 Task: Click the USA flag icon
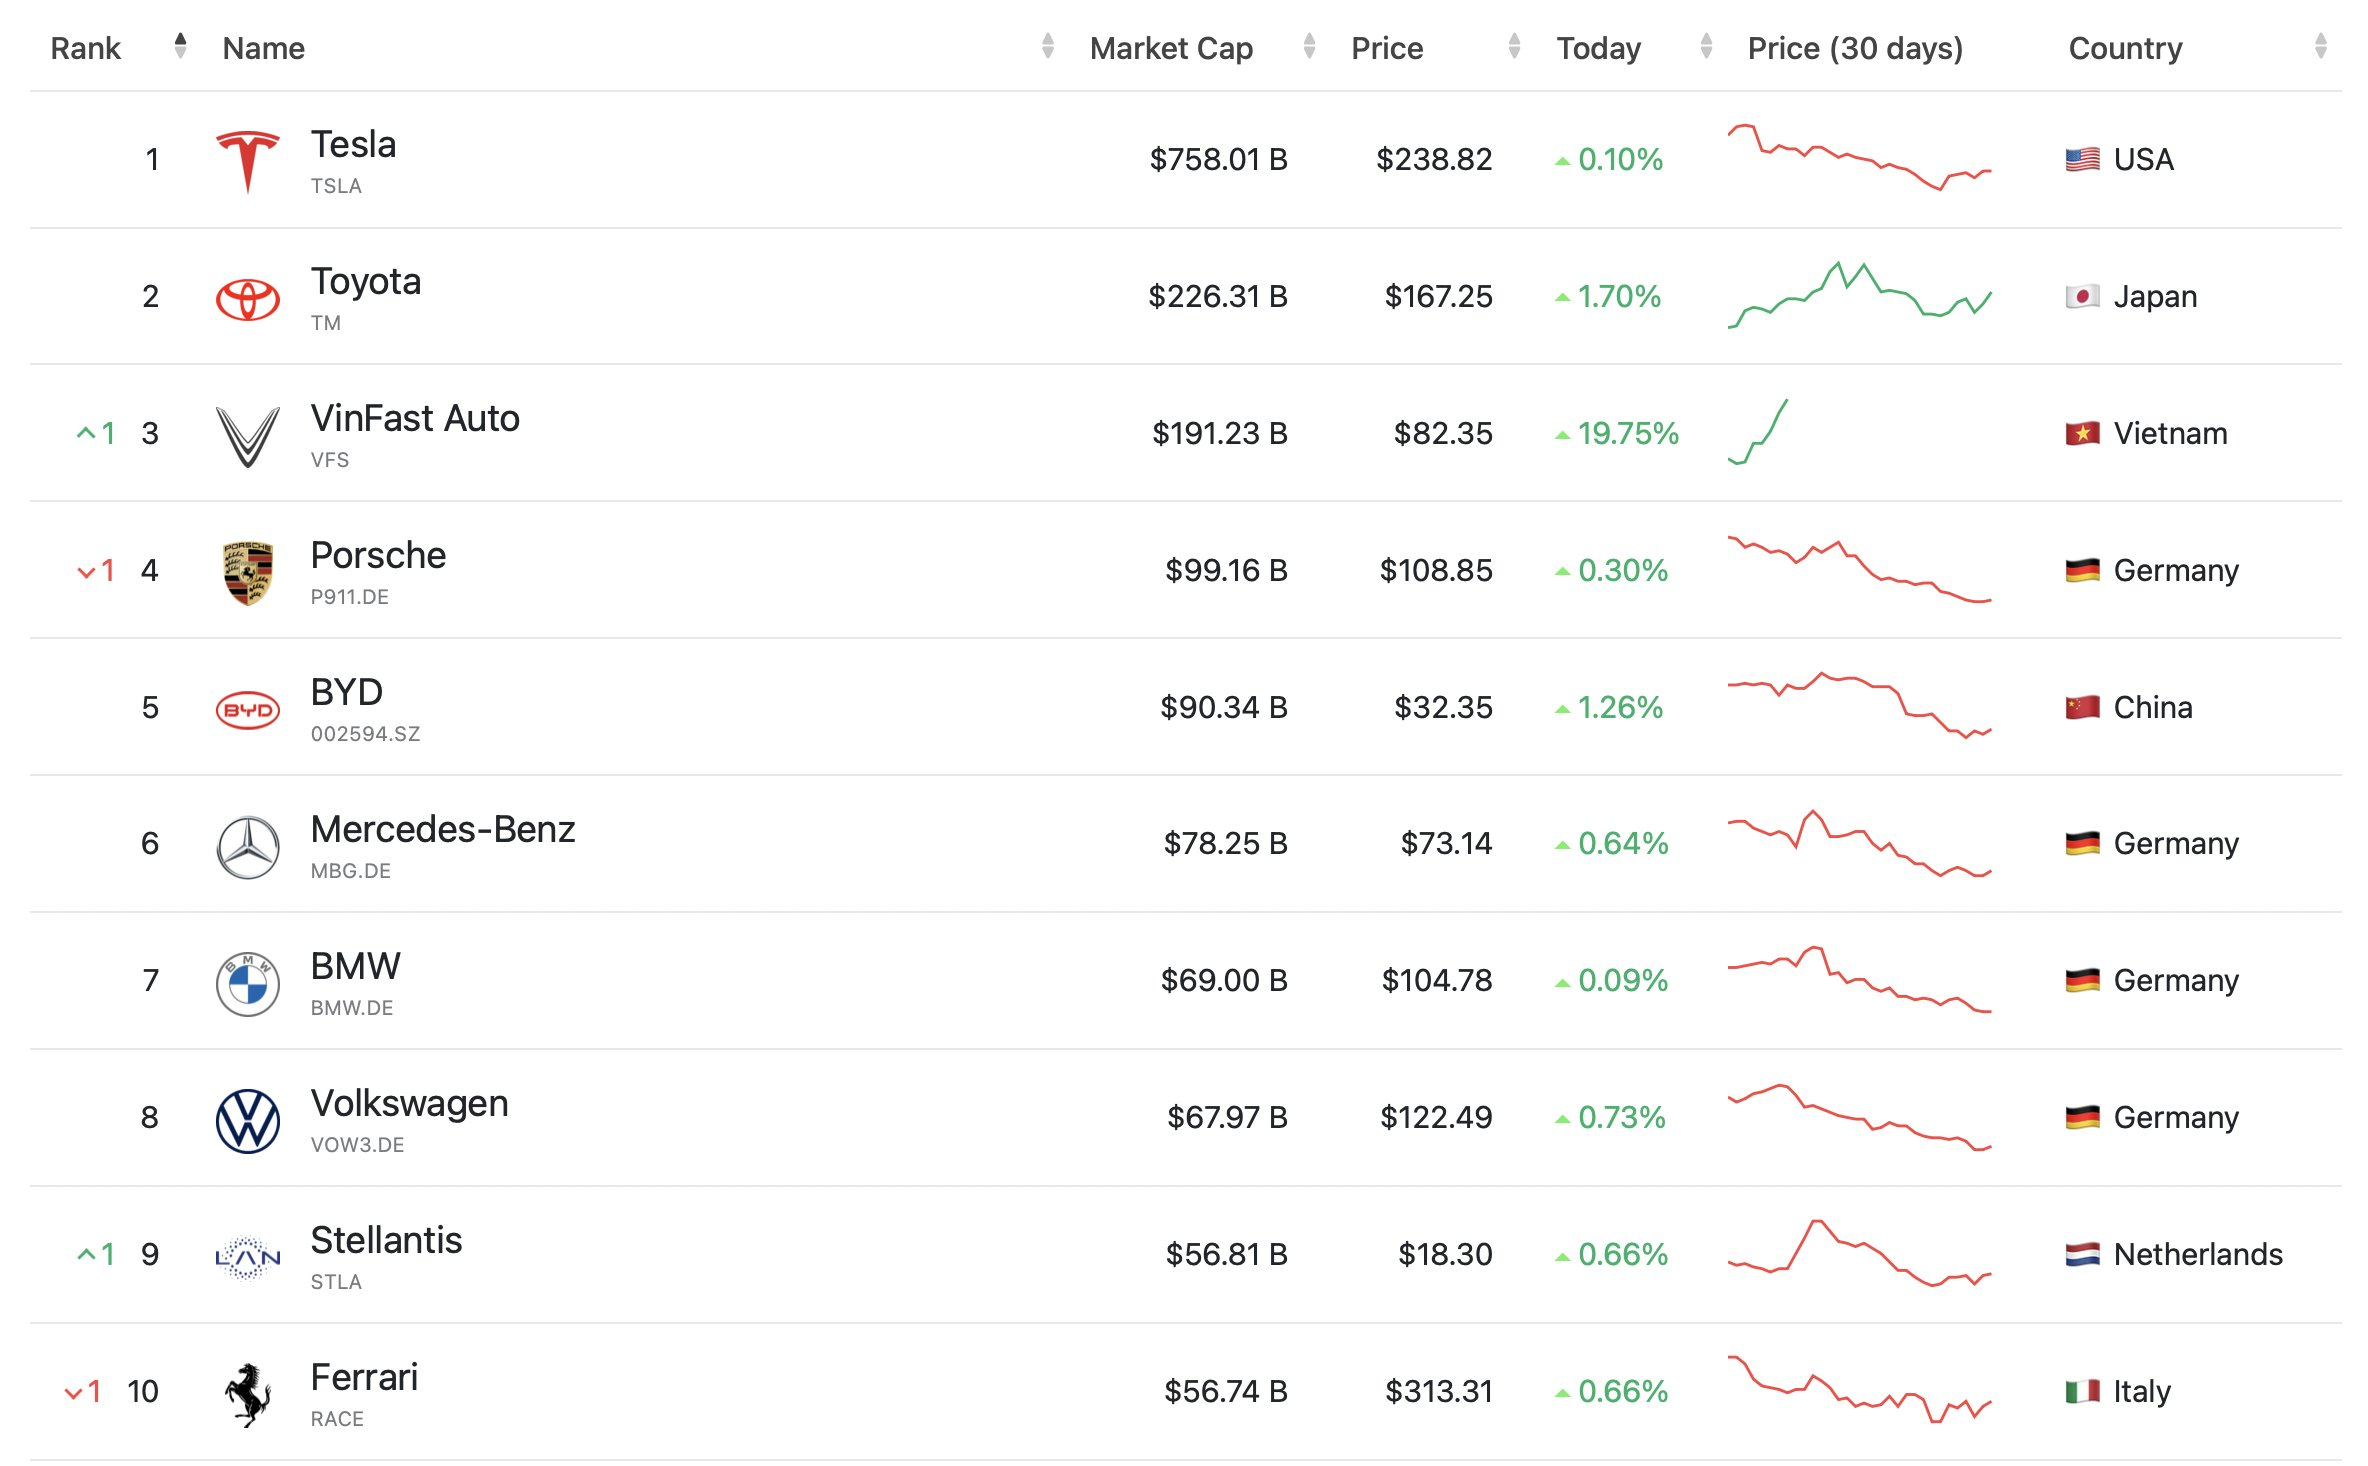pos(2083,159)
